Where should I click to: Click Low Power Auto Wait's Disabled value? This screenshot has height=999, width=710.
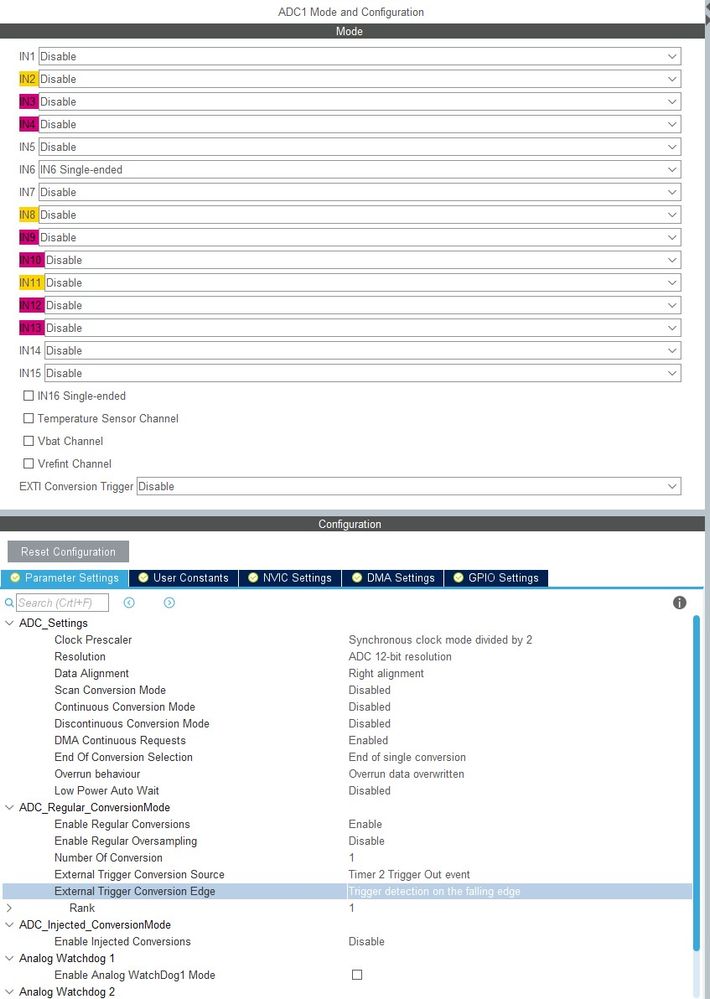370,790
